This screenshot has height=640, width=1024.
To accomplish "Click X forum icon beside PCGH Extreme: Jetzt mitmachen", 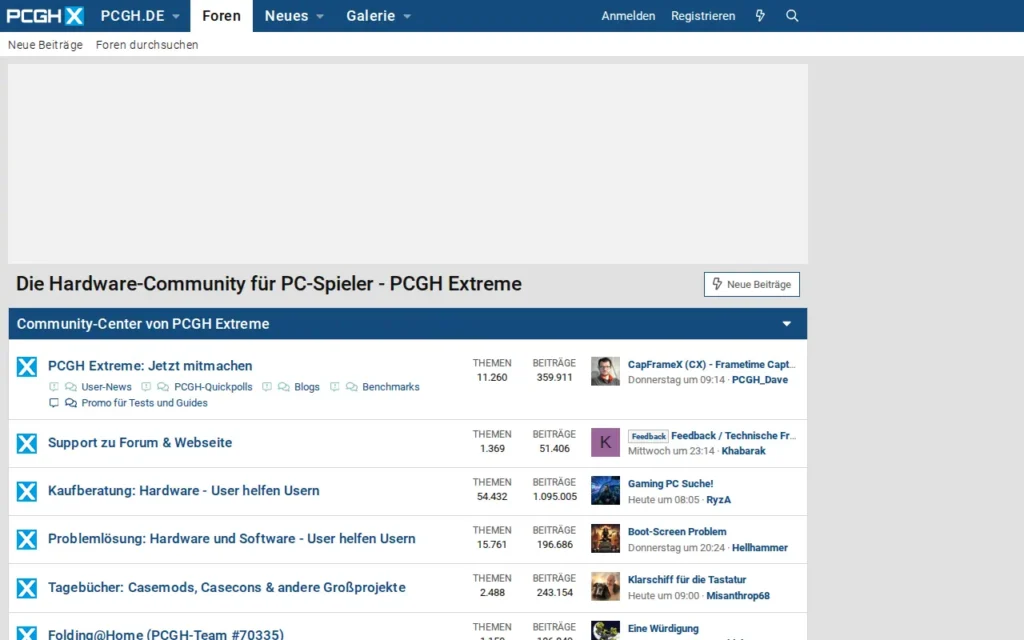I will (27, 366).
